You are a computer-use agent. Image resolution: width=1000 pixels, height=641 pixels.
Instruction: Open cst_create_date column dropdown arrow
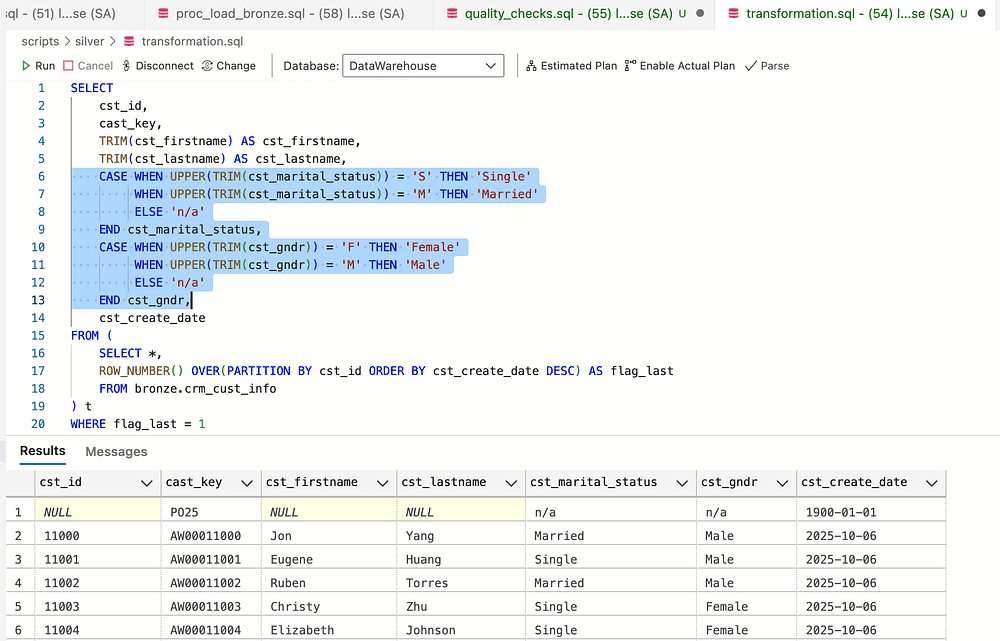coord(930,483)
